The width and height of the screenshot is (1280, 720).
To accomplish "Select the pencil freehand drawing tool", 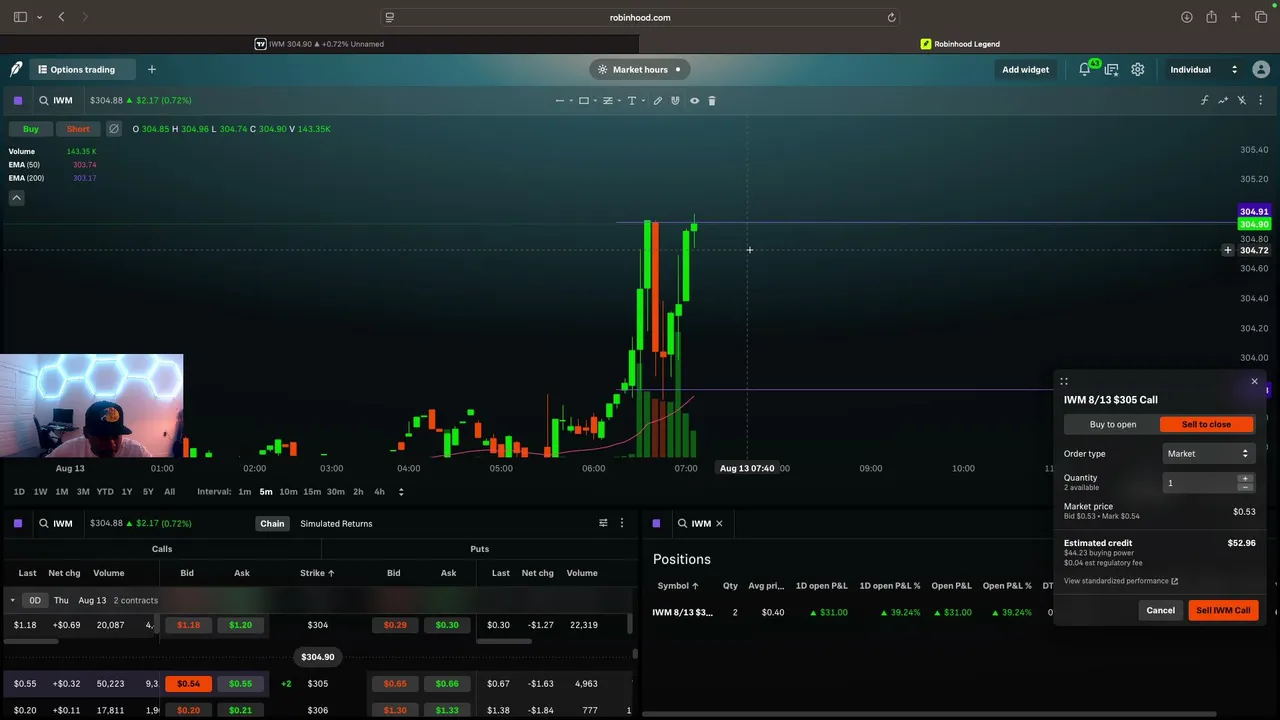I will pyautogui.click(x=658, y=100).
